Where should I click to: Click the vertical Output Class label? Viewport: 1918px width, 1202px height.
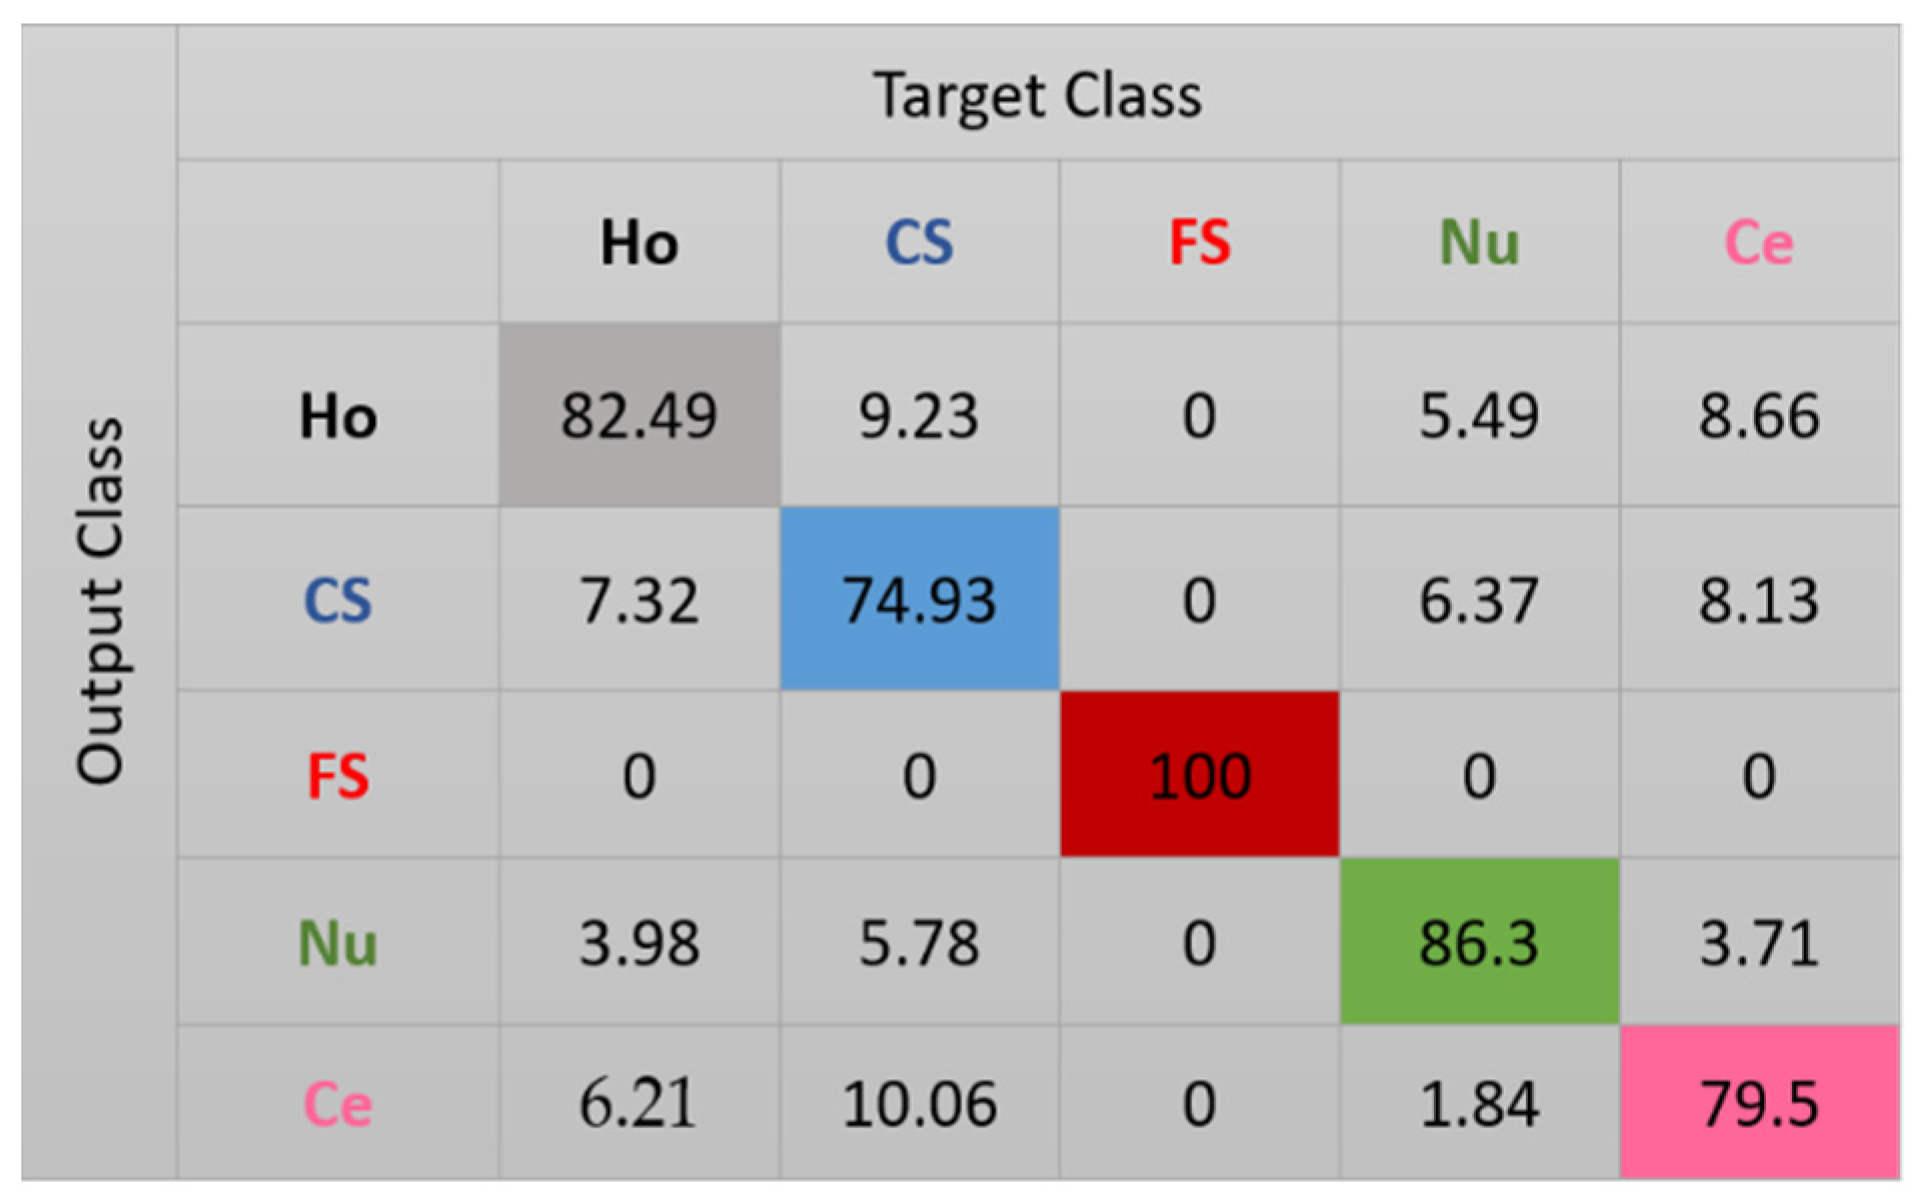click(100, 600)
